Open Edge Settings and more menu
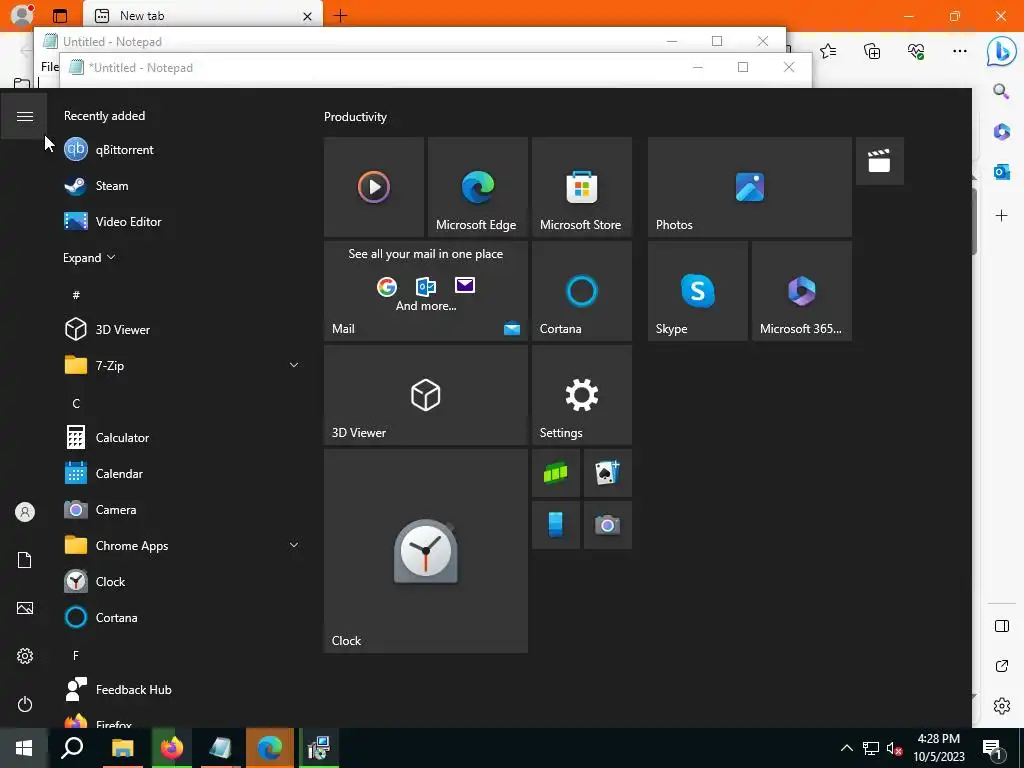Viewport: 1024px width, 768px height. click(x=959, y=51)
